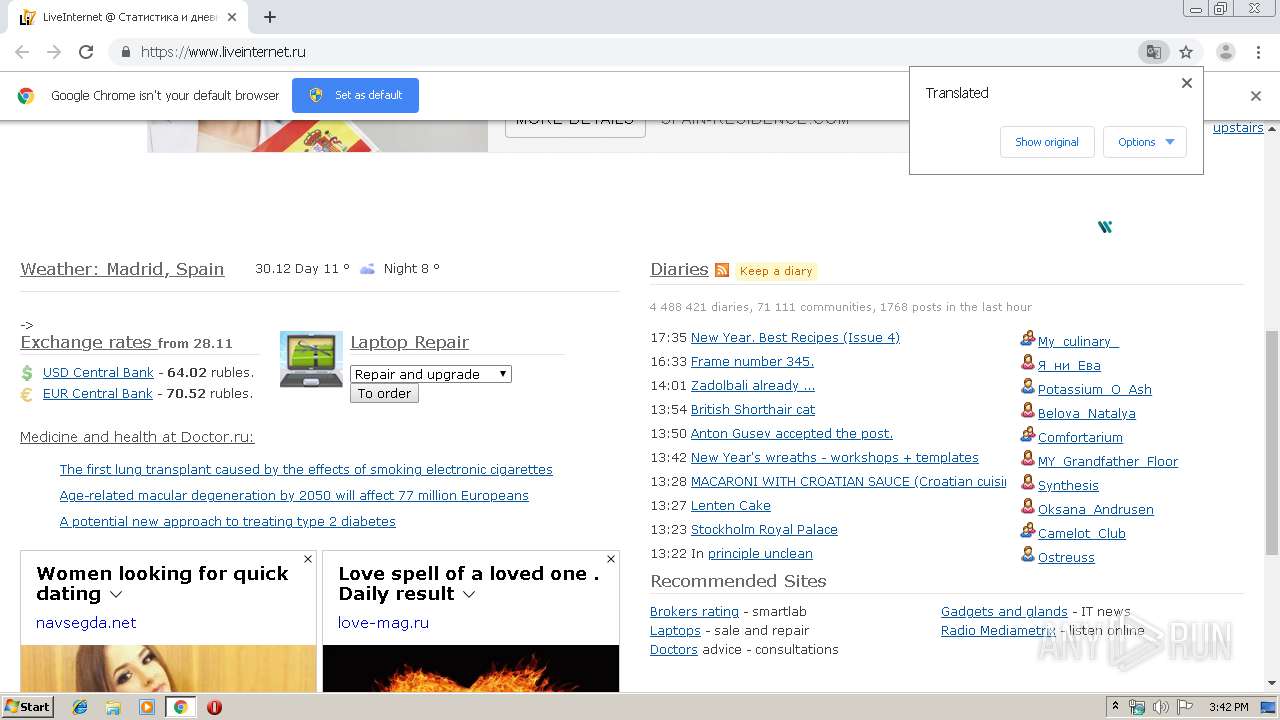This screenshot has width=1280, height=720.
Task: Open the Oksana_Andrusen profile link
Action: tap(1096, 510)
